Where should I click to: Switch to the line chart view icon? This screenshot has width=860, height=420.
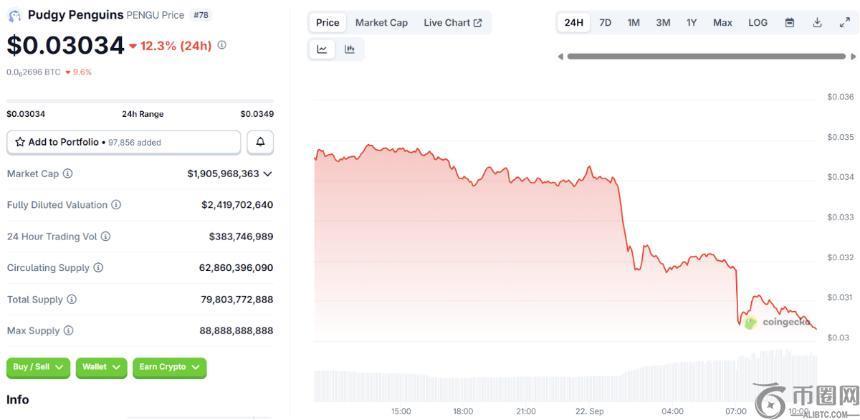[x=322, y=49]
